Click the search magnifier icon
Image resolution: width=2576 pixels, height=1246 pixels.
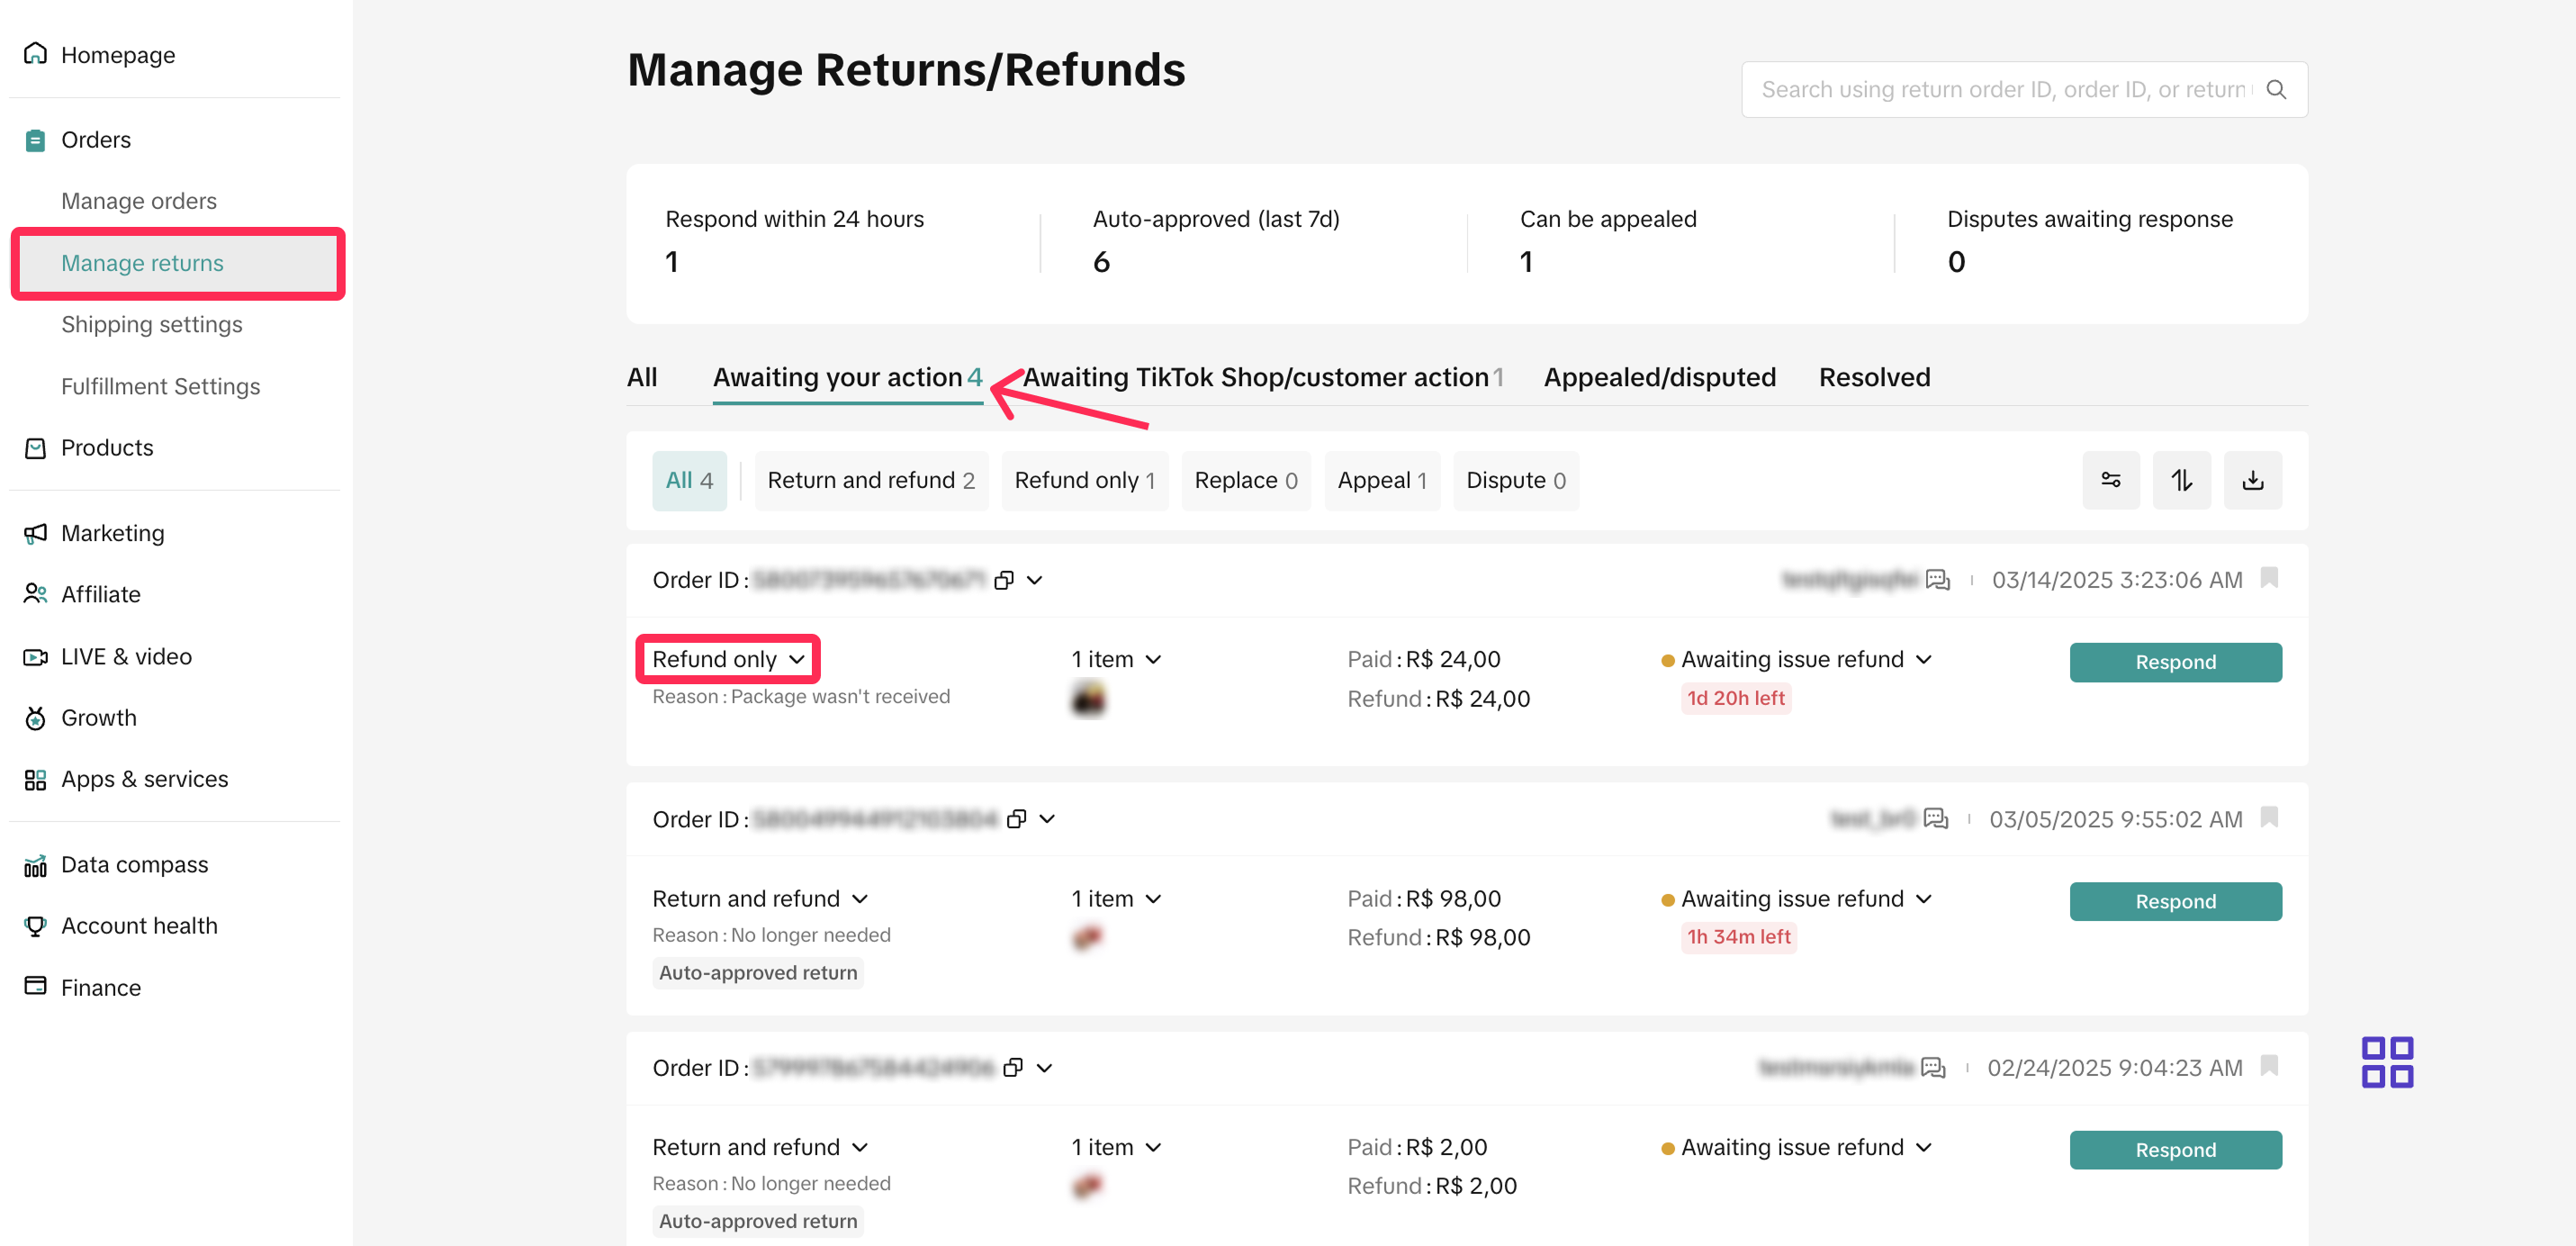point(2277,89)
